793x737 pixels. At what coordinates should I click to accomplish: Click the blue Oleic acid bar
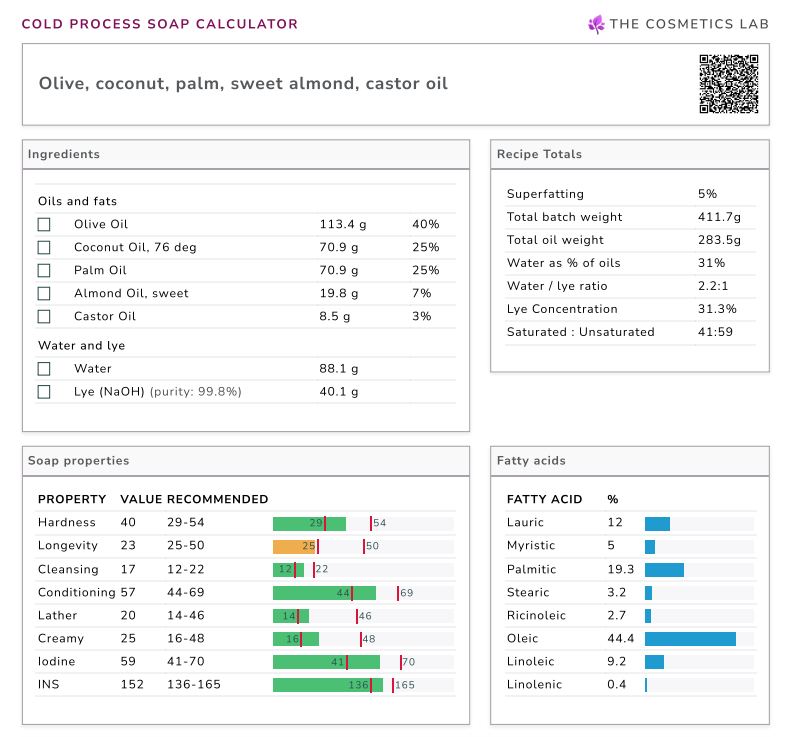[x=690, y=638]
